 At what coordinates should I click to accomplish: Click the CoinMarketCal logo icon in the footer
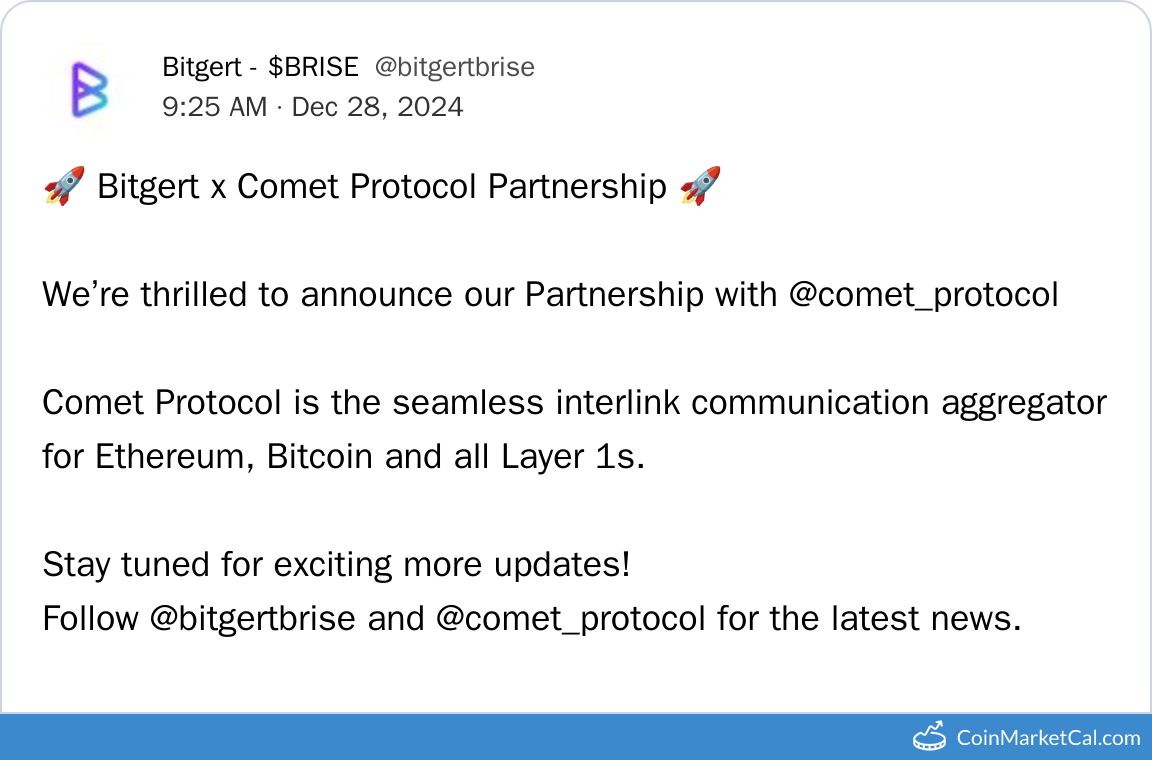pyautogui.click(x=930, y=737)
